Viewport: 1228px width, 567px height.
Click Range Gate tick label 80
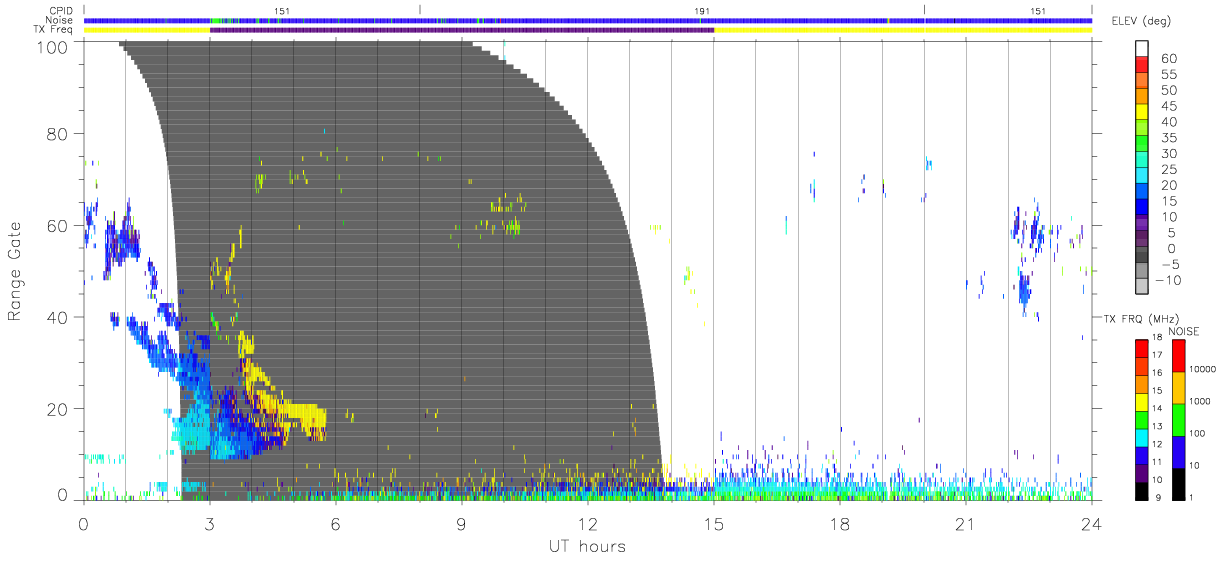pos(56,134)
